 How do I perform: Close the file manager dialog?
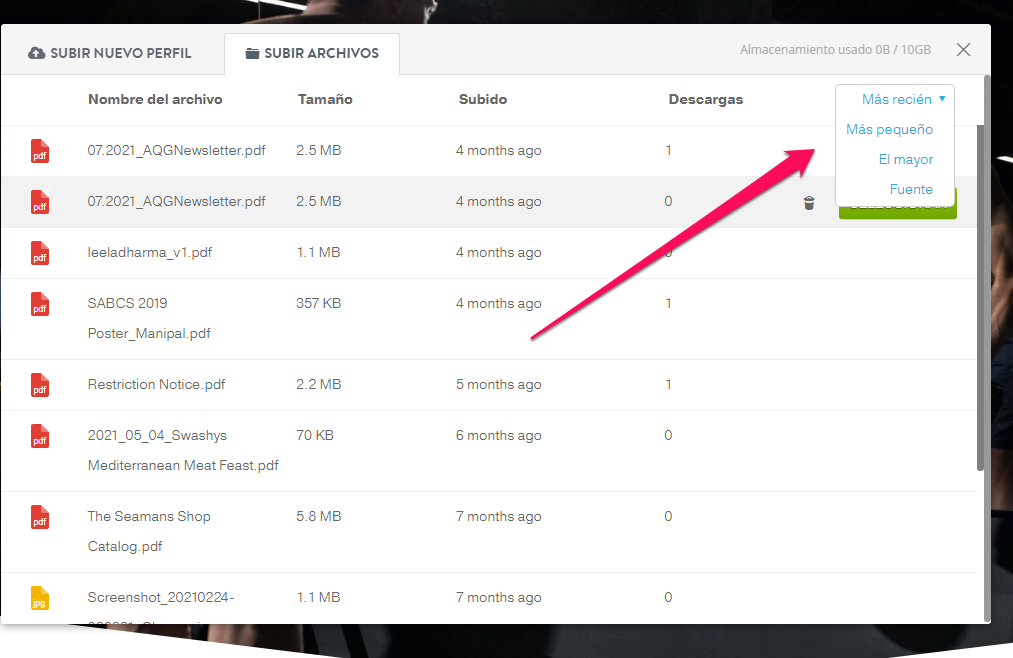coord(963,50)
